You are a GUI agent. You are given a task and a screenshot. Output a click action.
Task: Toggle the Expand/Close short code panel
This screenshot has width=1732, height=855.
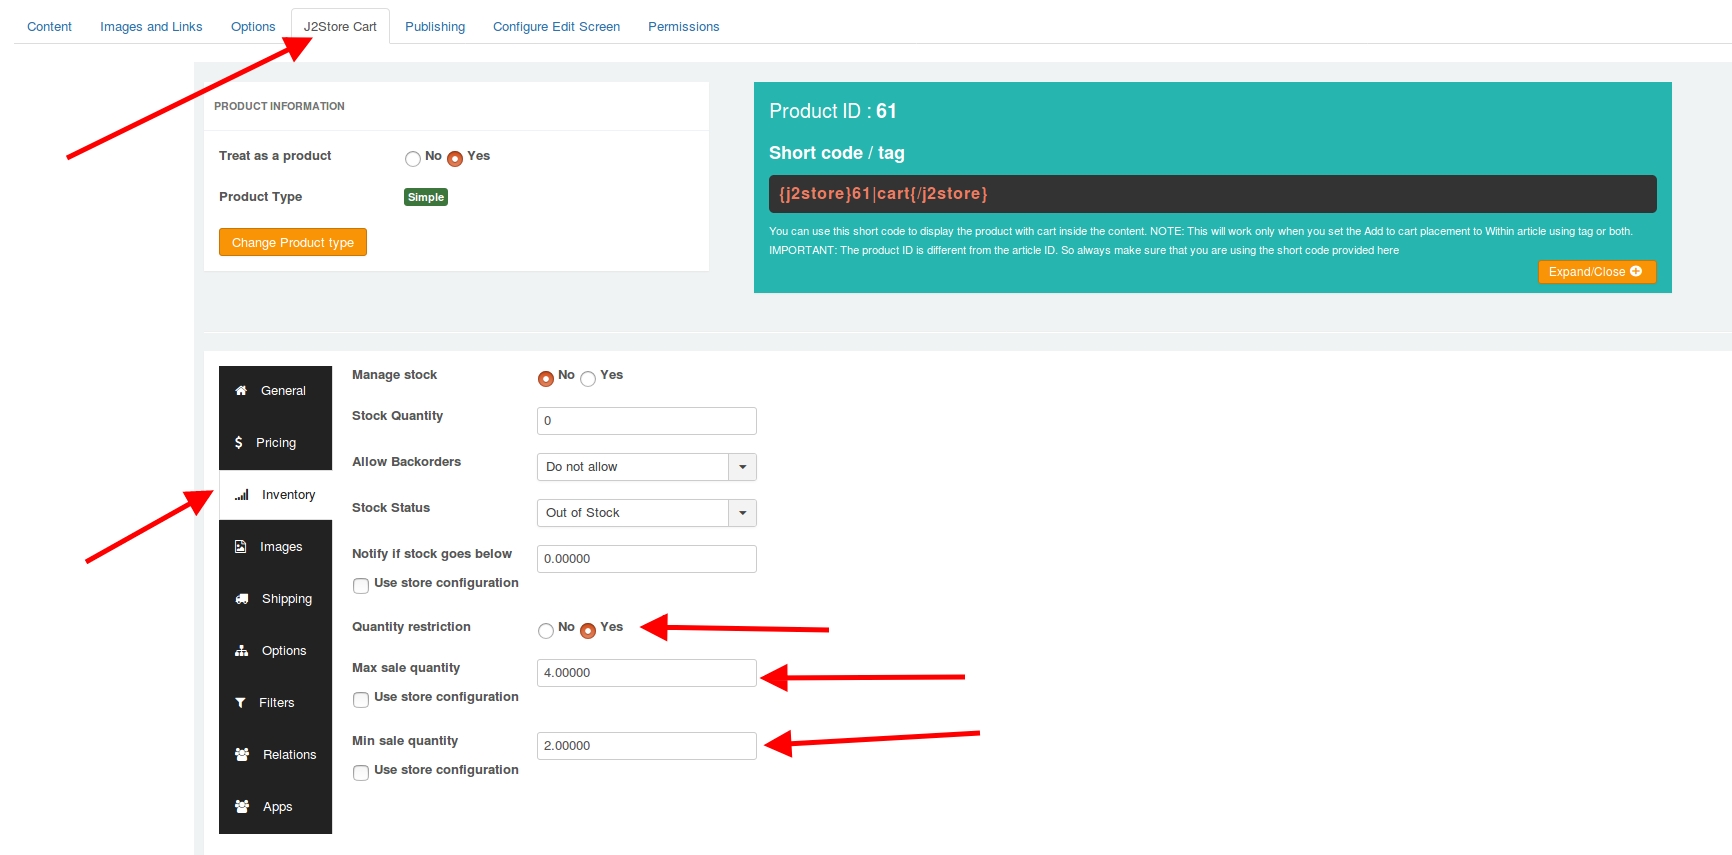(x=1596, y=272)
